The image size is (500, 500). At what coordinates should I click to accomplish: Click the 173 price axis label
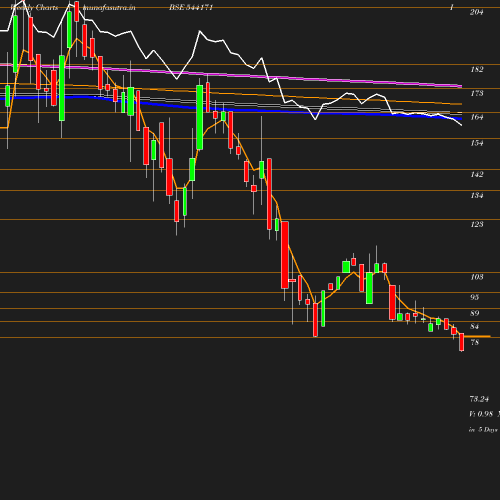(x=477, y=93)
